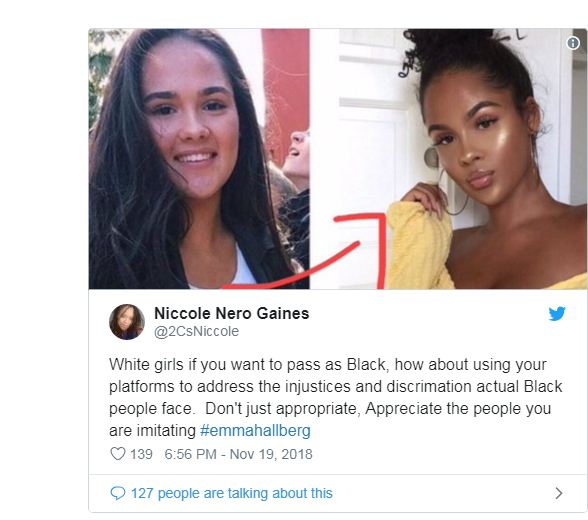Like the tweet with the heart icon
This screenshot has height=520, width=588.
click(118, 454)
